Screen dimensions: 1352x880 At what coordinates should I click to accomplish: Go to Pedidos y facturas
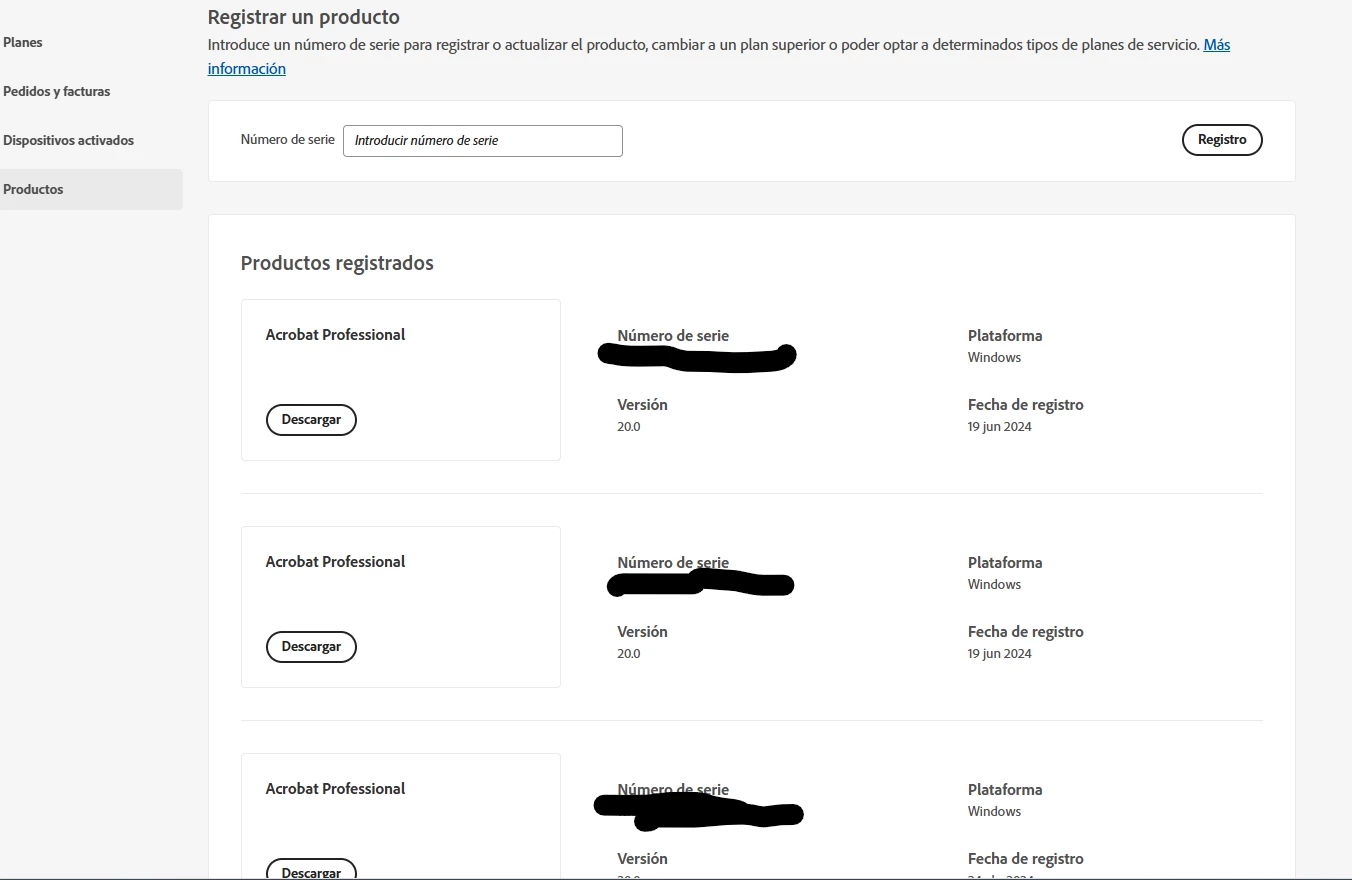[57, 91]
